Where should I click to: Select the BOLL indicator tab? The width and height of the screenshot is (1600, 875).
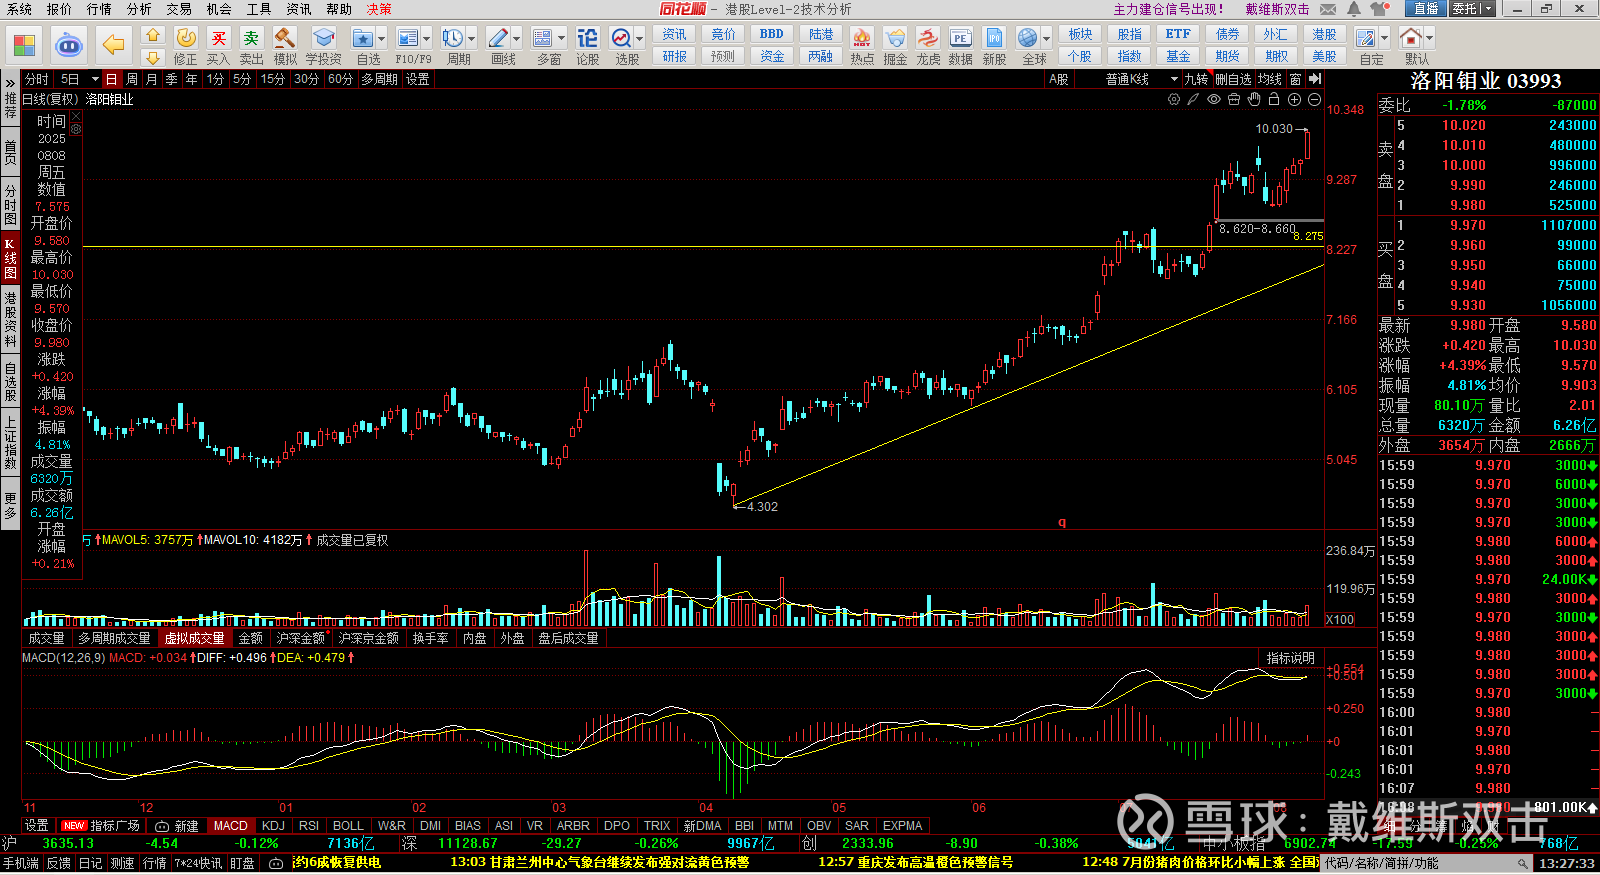(x=348, y=826)
